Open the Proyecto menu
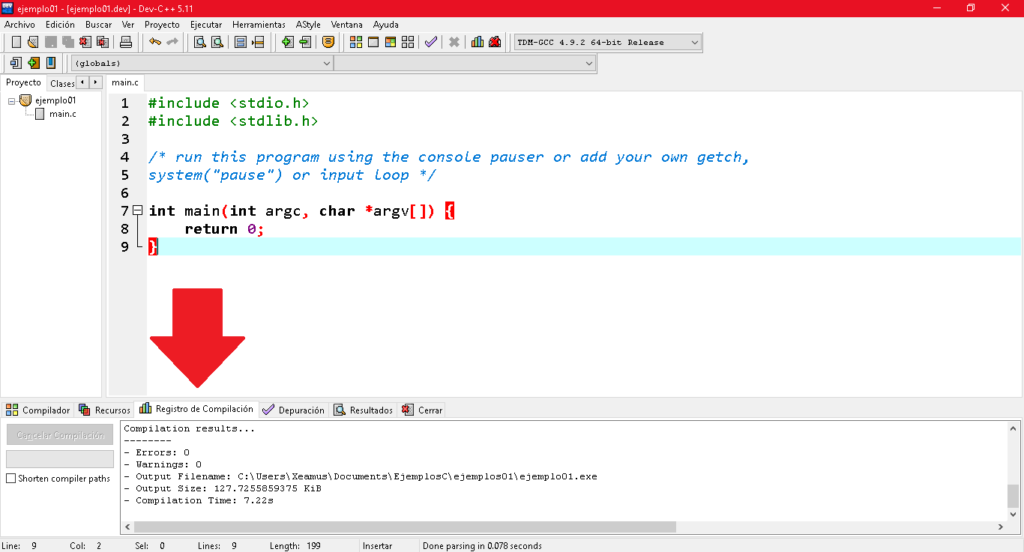Screen dimensions: 1024x552 (x=162, y=25)
